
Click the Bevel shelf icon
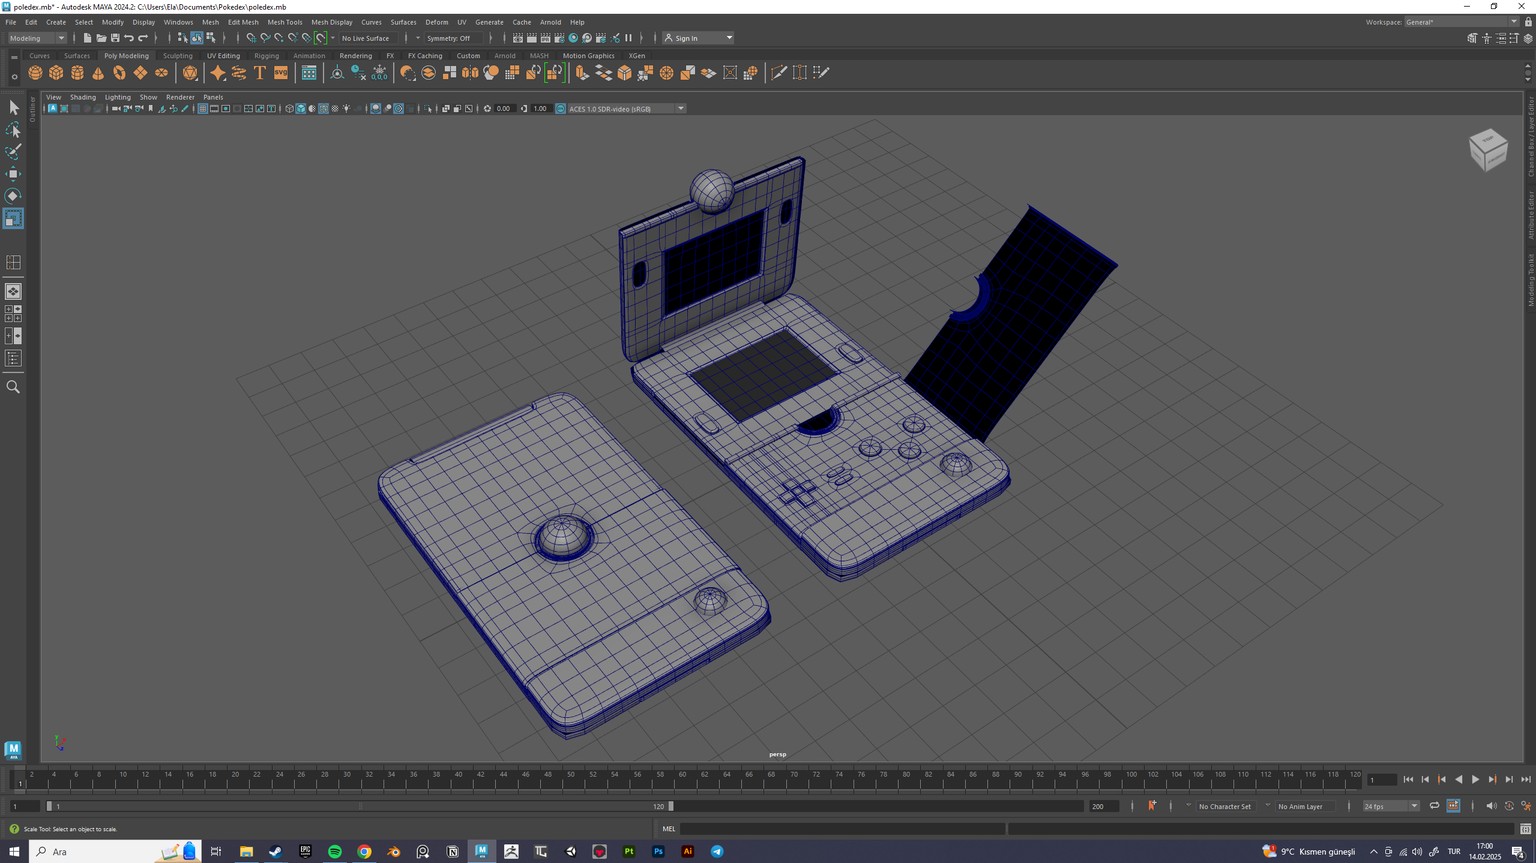624,73
